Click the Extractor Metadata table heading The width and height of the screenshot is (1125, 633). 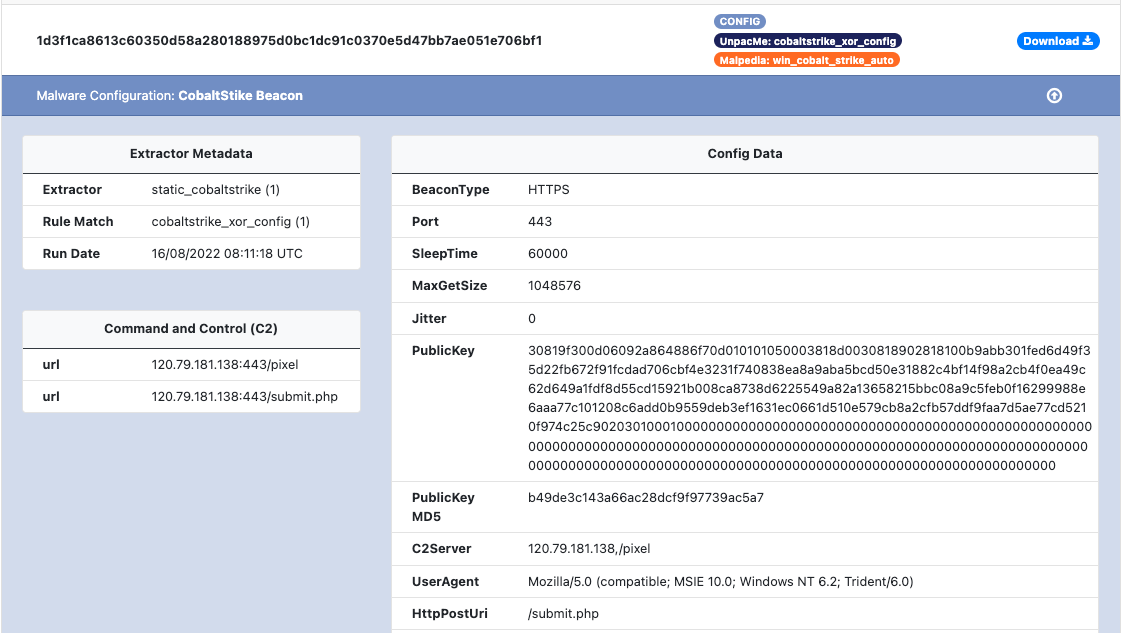tap(191, 154)
